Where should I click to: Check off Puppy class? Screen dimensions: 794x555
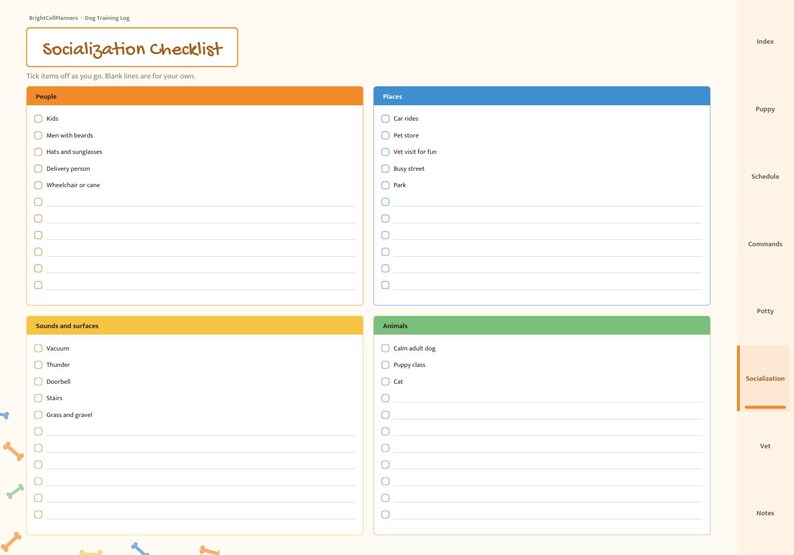(385, 365)
